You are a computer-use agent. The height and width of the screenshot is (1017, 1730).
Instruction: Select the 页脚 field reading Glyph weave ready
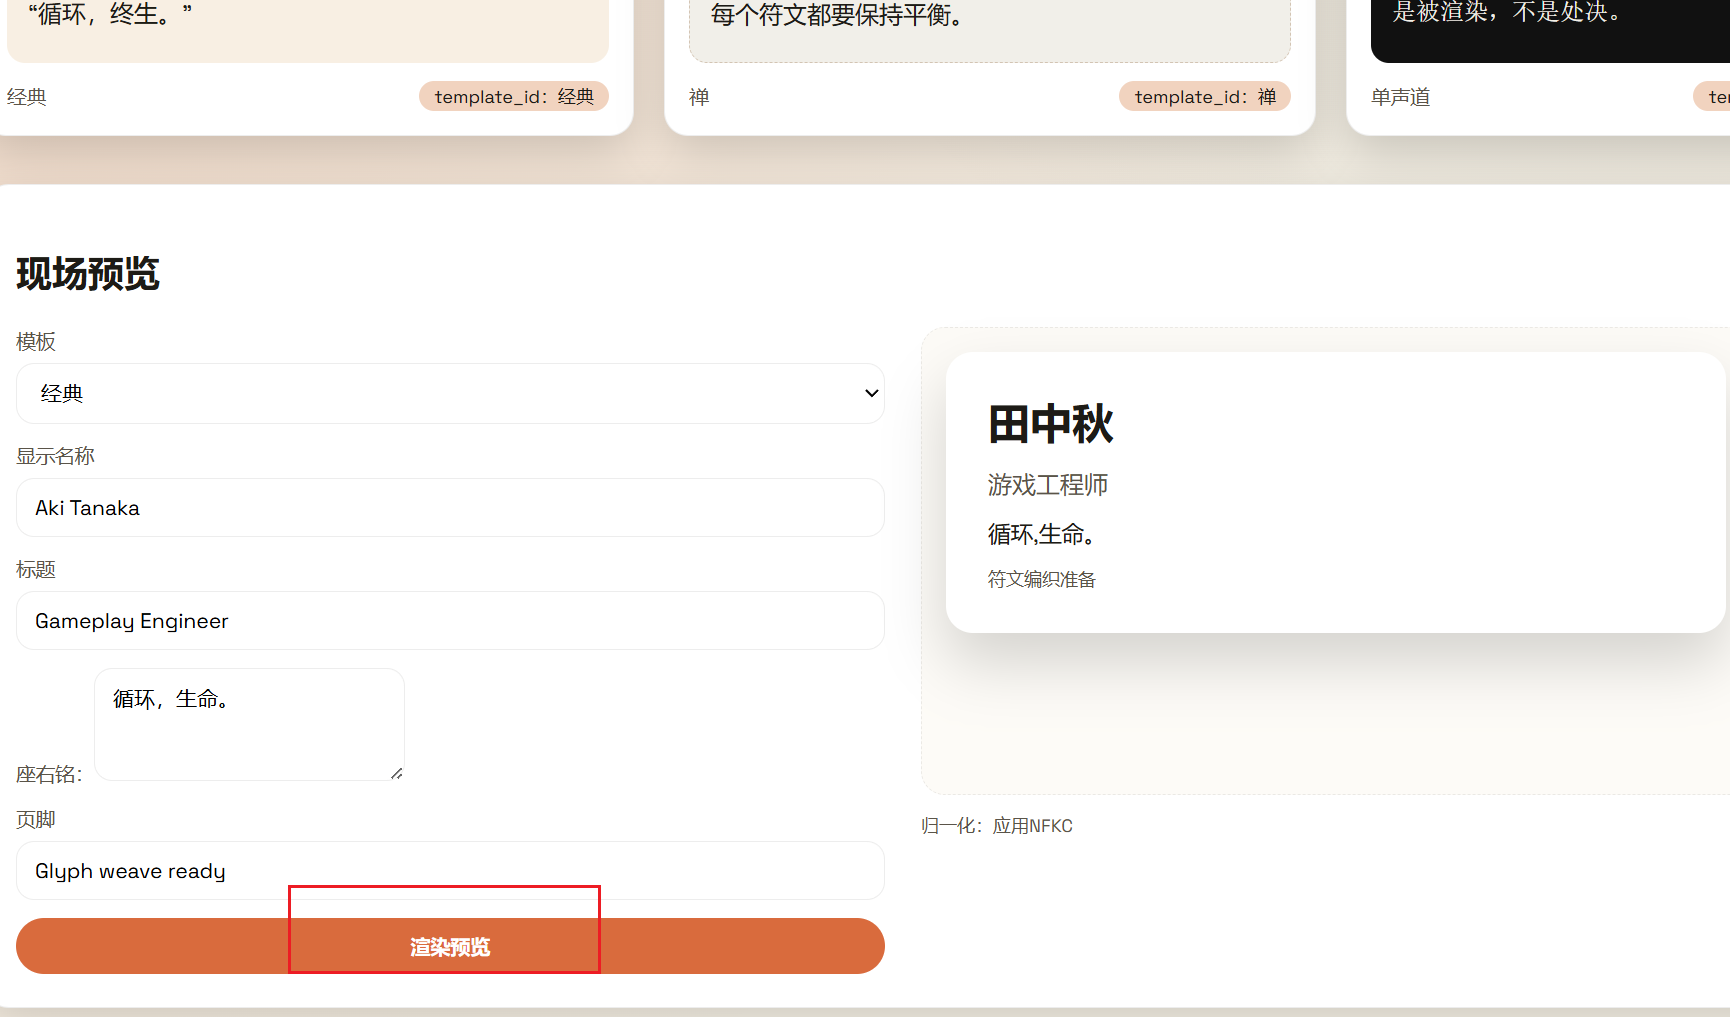click(450, 870)
